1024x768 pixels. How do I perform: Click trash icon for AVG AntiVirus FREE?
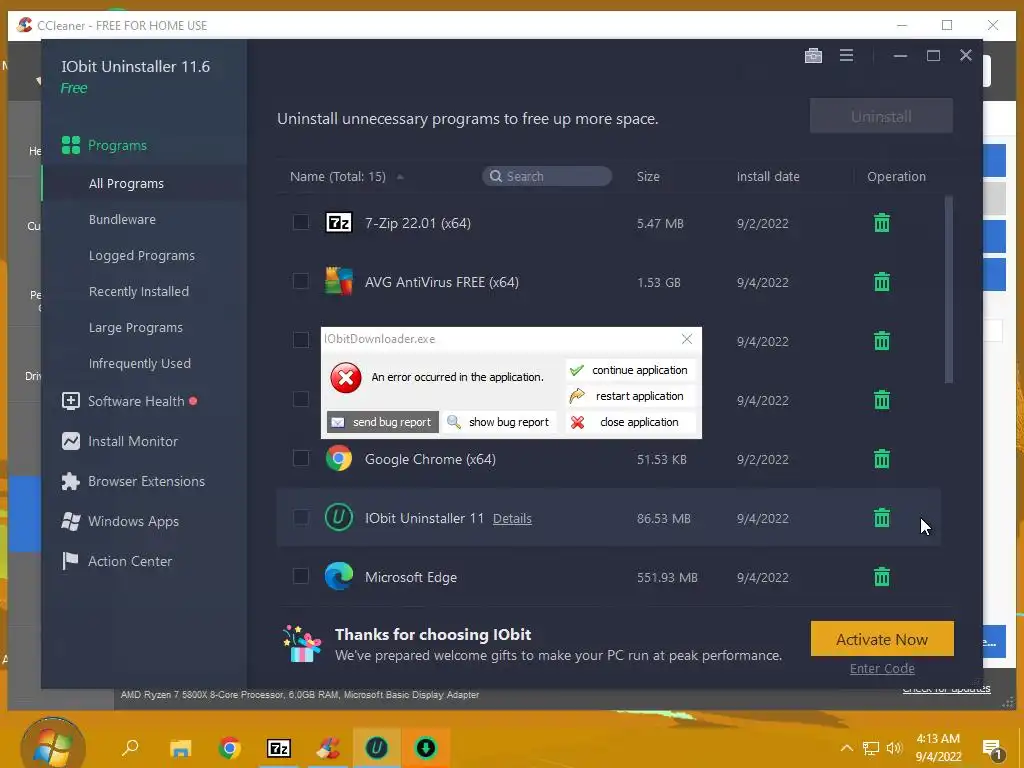[882, 281]
